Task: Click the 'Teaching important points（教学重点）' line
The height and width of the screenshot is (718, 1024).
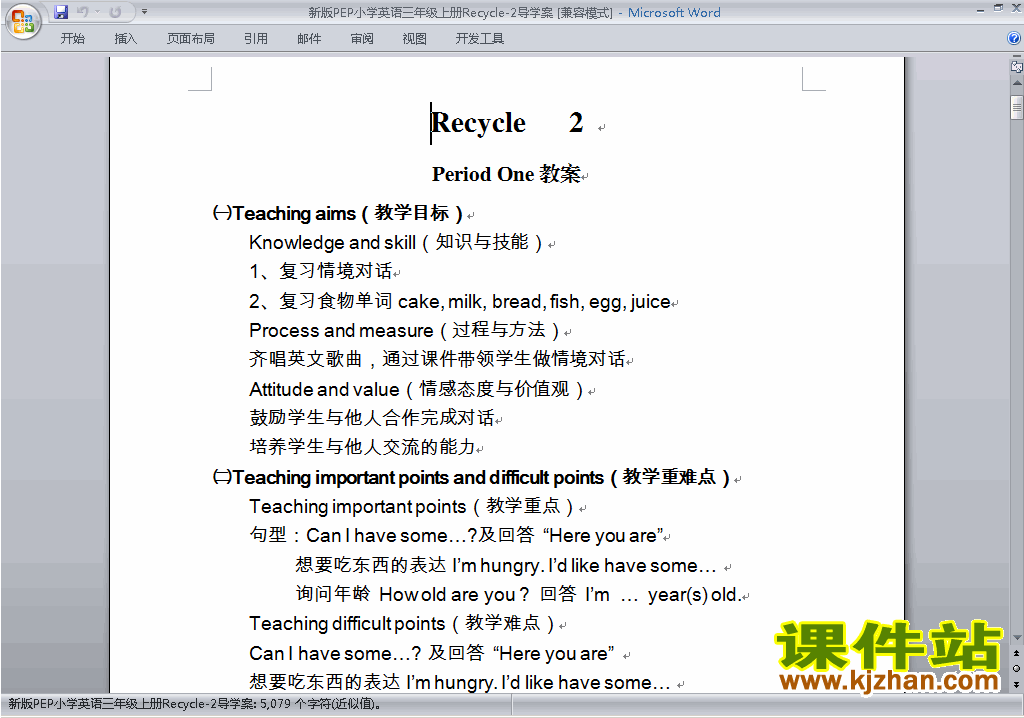Action: 411,506
